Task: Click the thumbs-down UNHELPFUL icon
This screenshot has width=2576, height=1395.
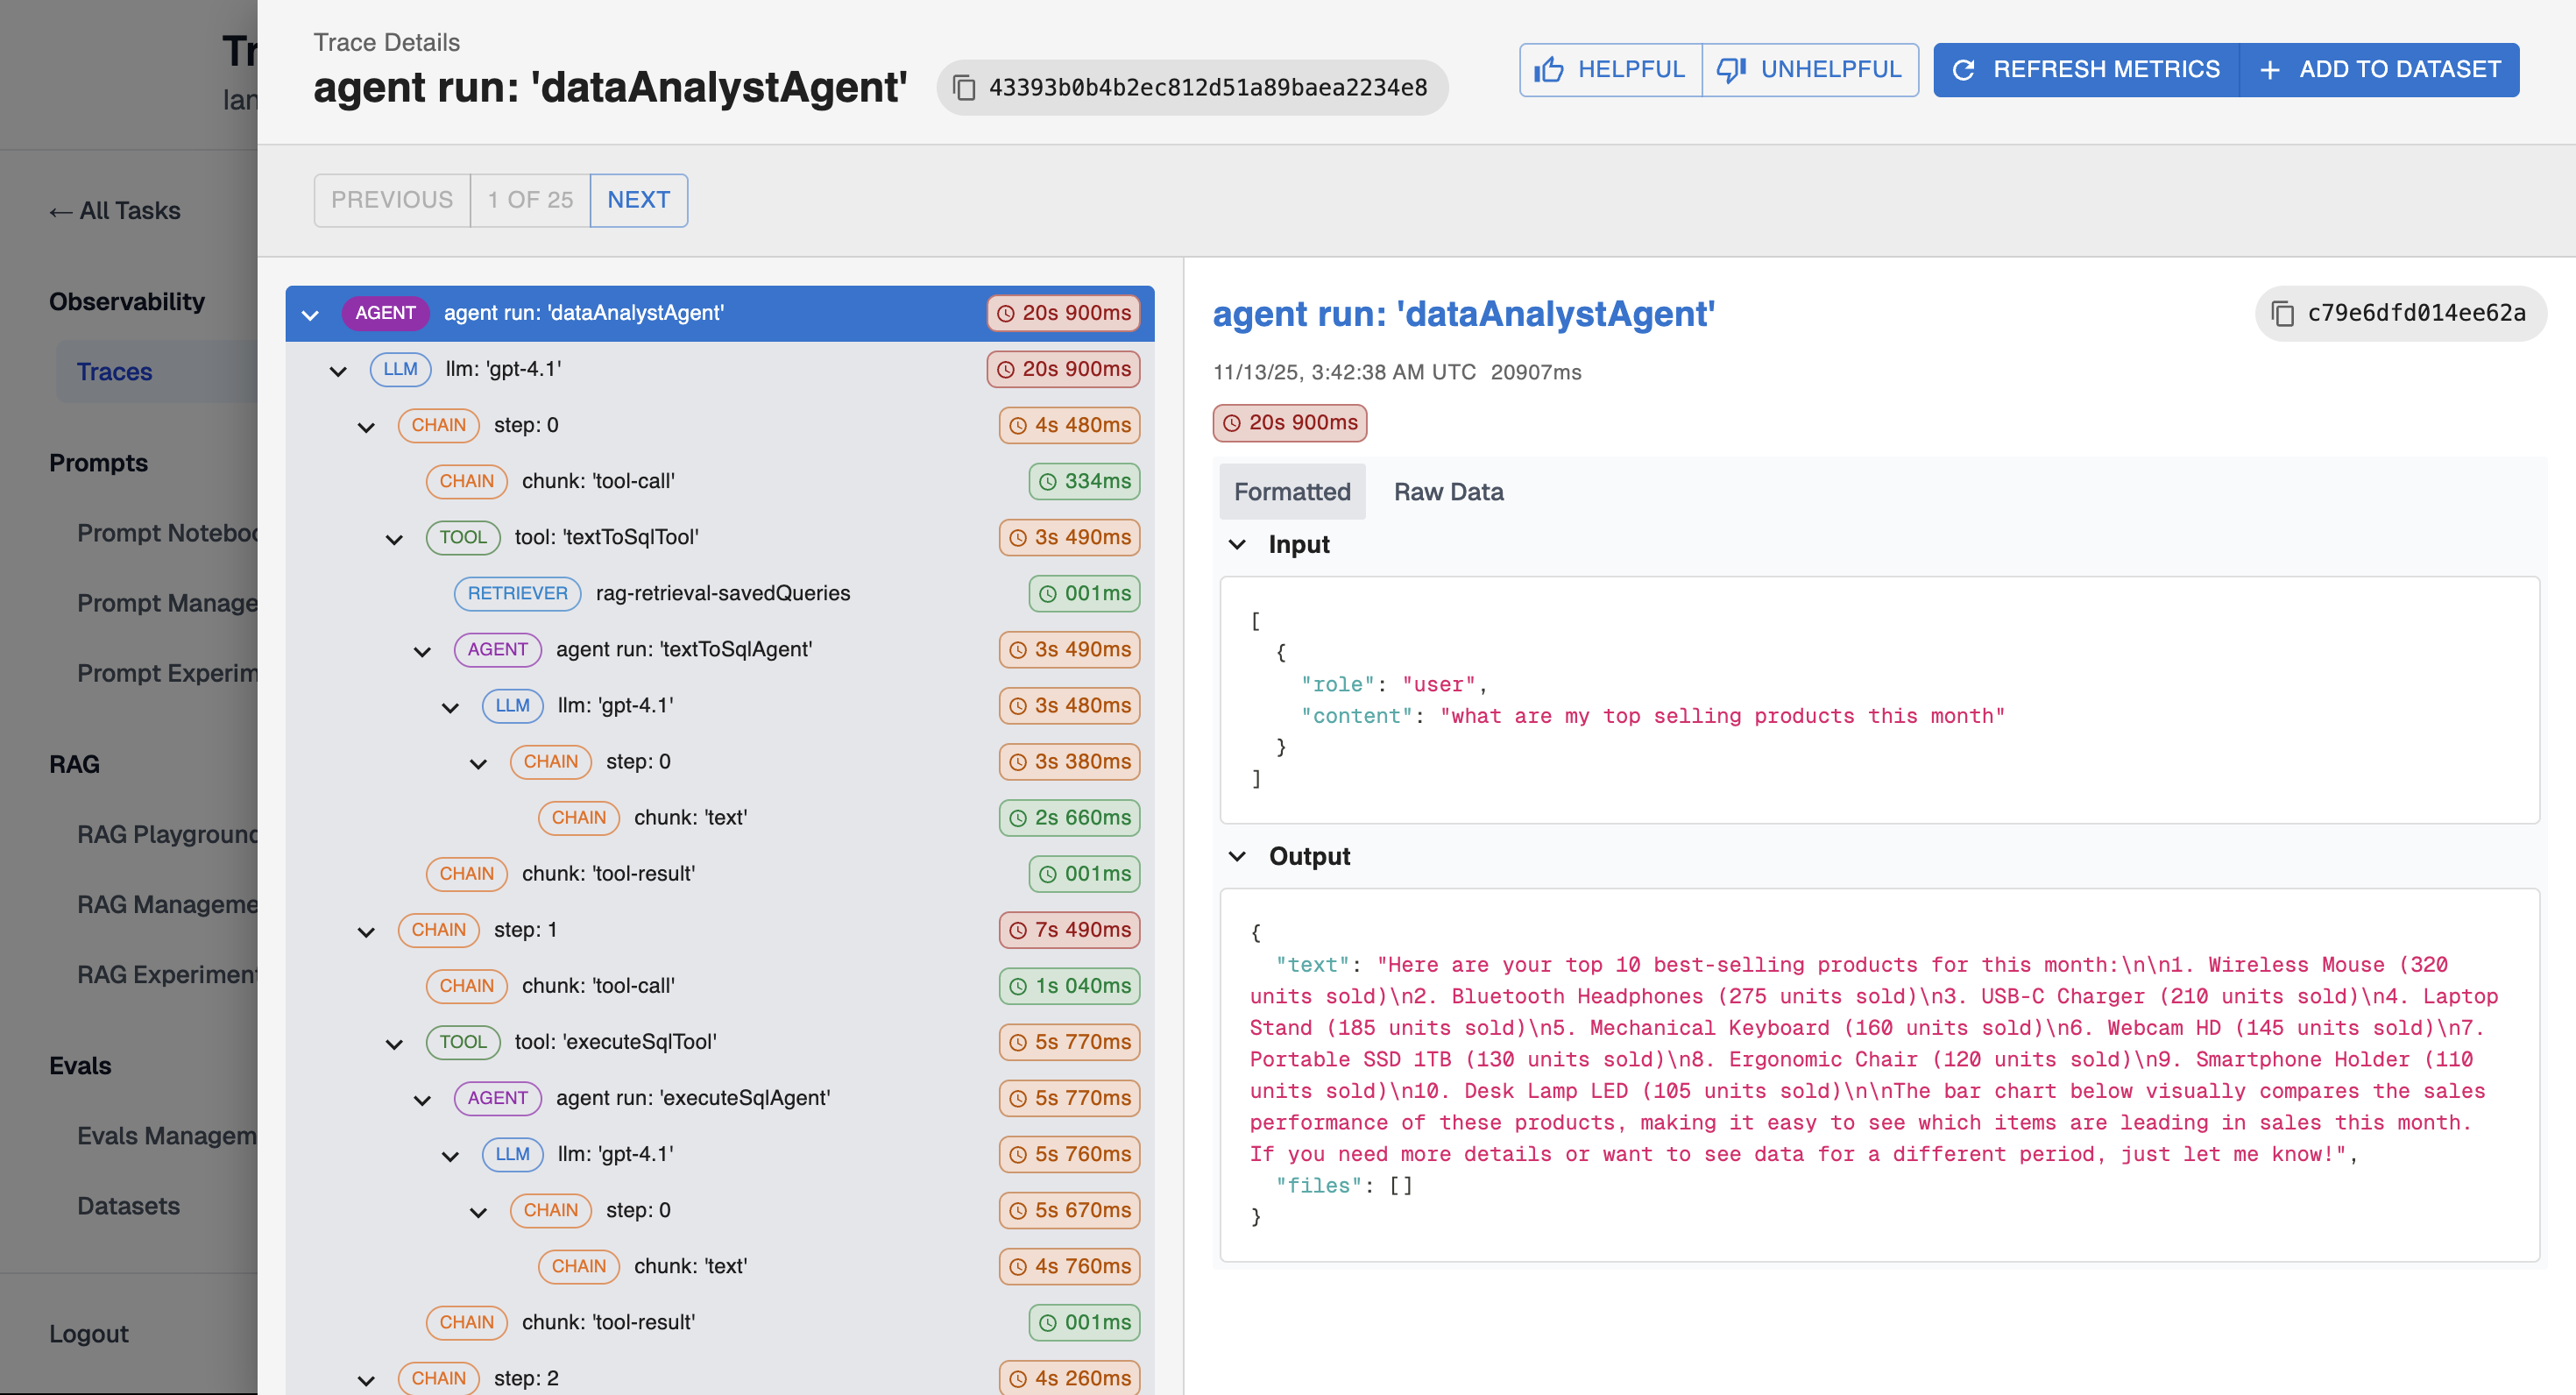Action: point(1731,70)
